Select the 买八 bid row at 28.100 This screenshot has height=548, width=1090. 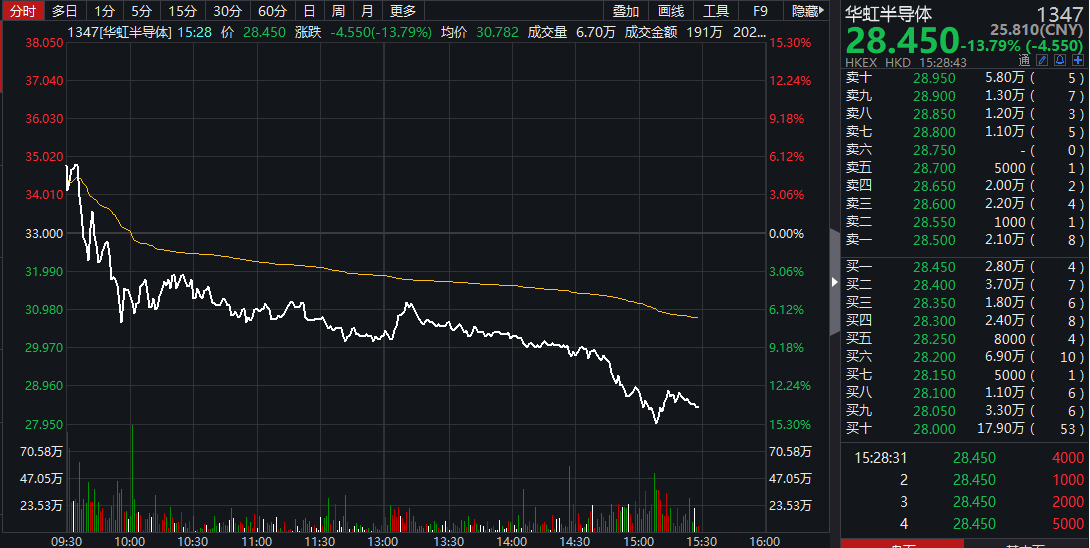click(x=965, y=393)
